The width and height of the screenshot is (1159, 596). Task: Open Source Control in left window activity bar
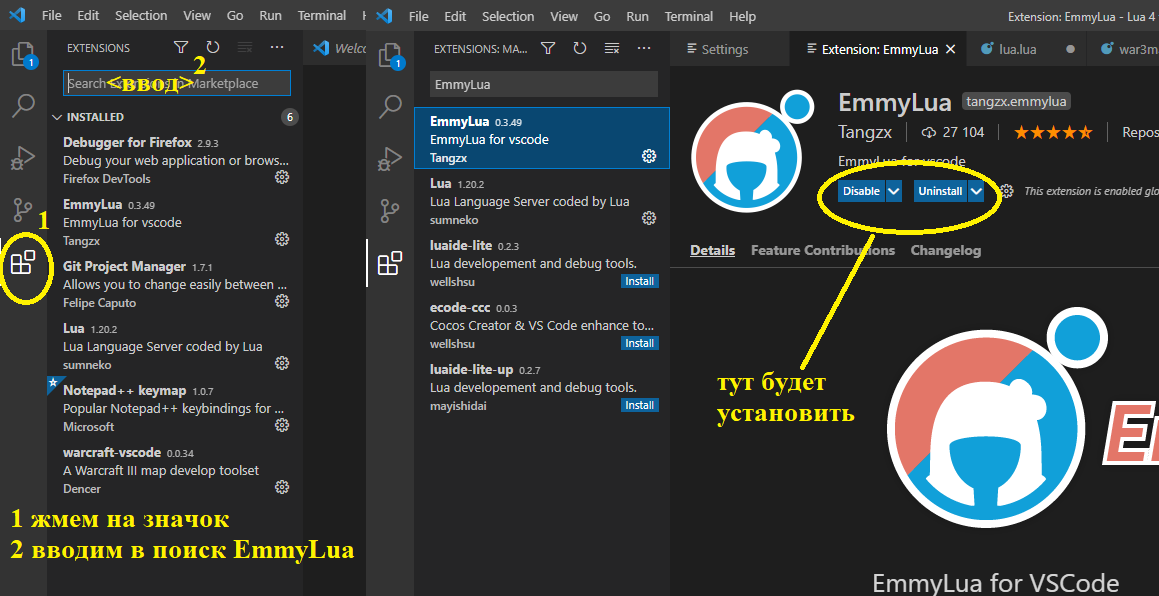click(24, 210)
